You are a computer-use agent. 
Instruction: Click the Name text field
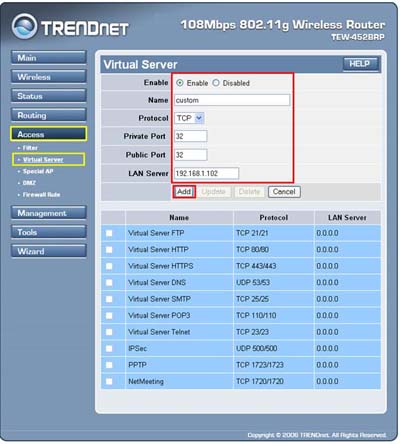click(x=232, y=100)
